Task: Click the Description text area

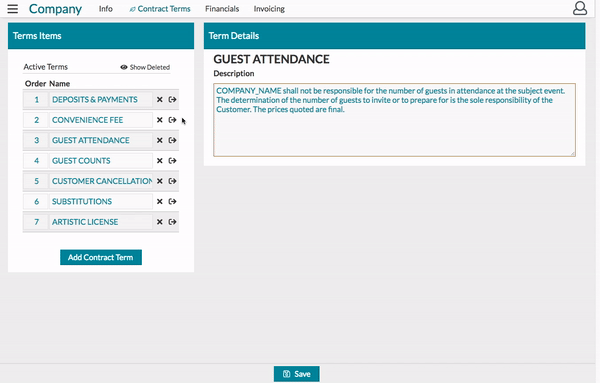Action: (x=394, y=120)
